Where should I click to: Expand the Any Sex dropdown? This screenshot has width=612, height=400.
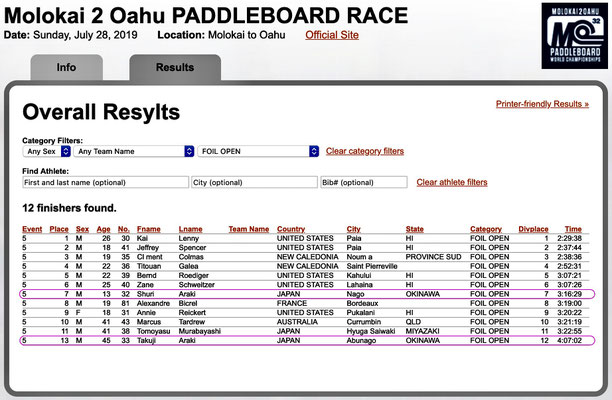click(46, 151)
